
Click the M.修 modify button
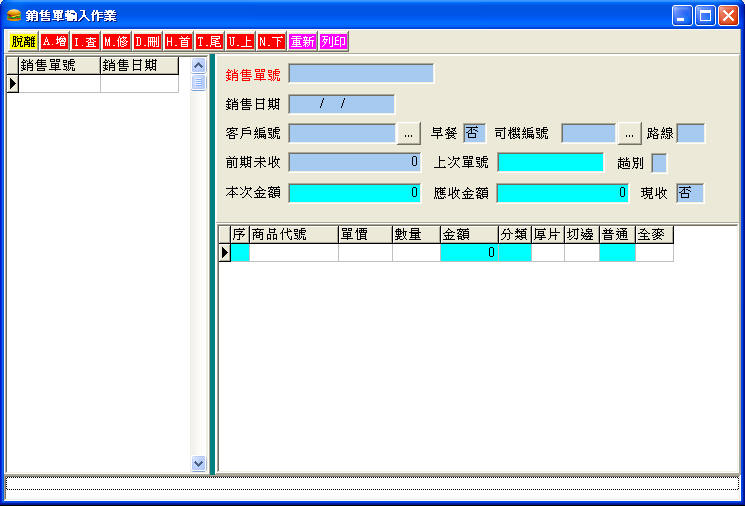pos(116,42)
